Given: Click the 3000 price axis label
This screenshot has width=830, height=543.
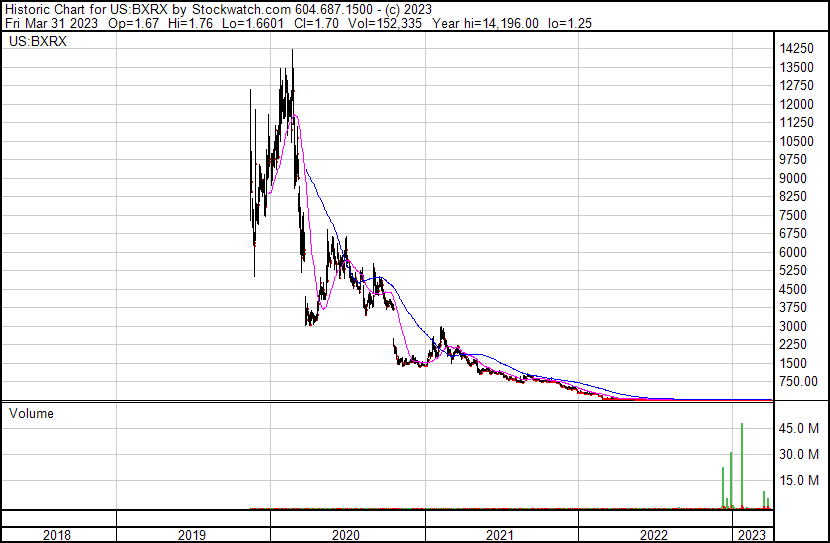Looking at the screenshot, I should tap(793, 326).
